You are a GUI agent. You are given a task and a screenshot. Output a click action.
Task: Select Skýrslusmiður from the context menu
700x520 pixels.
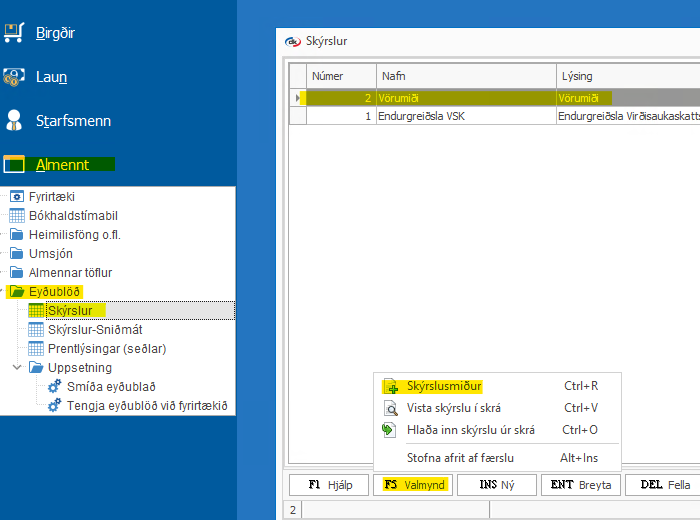tap(445, 386)
